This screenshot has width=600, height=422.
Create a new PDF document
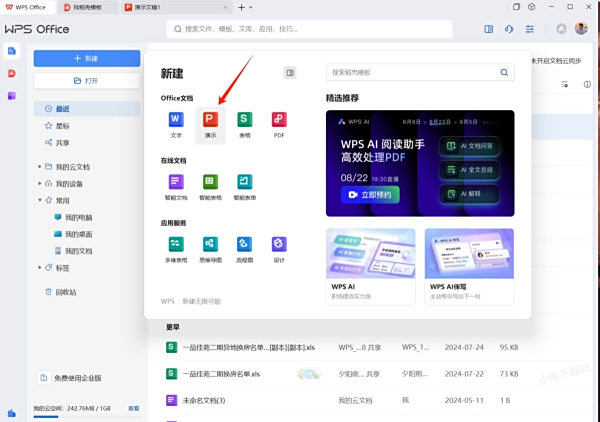point(279,125)
